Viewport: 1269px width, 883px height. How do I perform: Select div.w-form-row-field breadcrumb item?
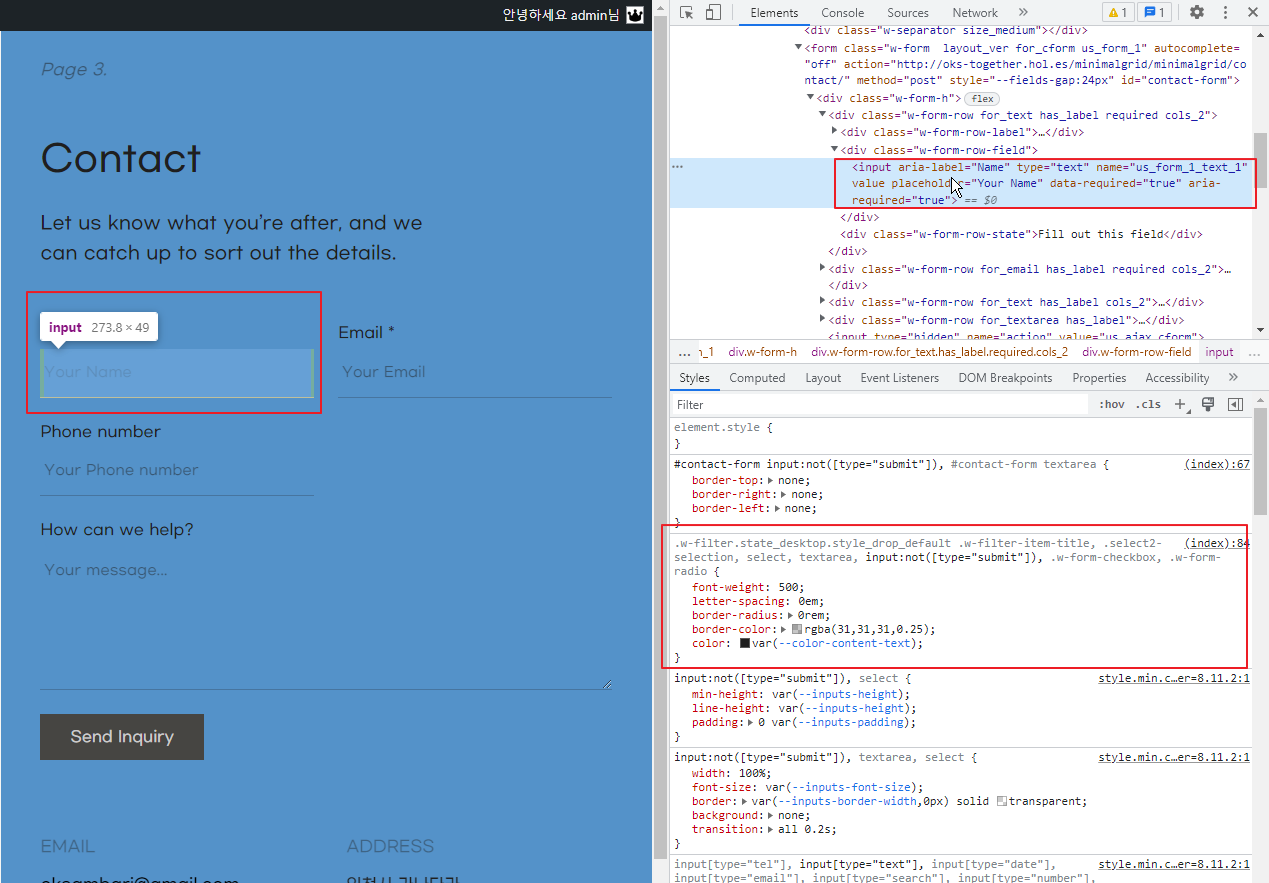pyautogui.click(x=1137, y=352)
